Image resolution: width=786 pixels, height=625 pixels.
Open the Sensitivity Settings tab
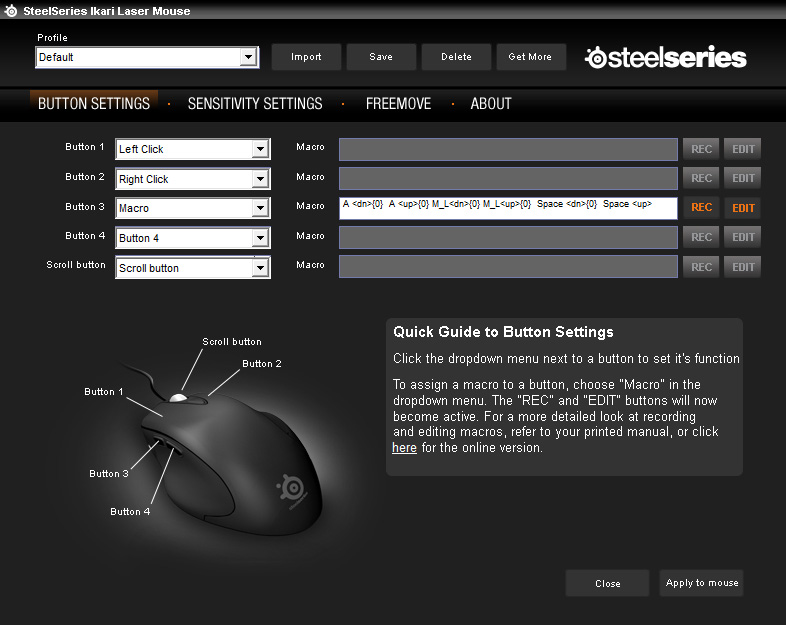point(255,104)
